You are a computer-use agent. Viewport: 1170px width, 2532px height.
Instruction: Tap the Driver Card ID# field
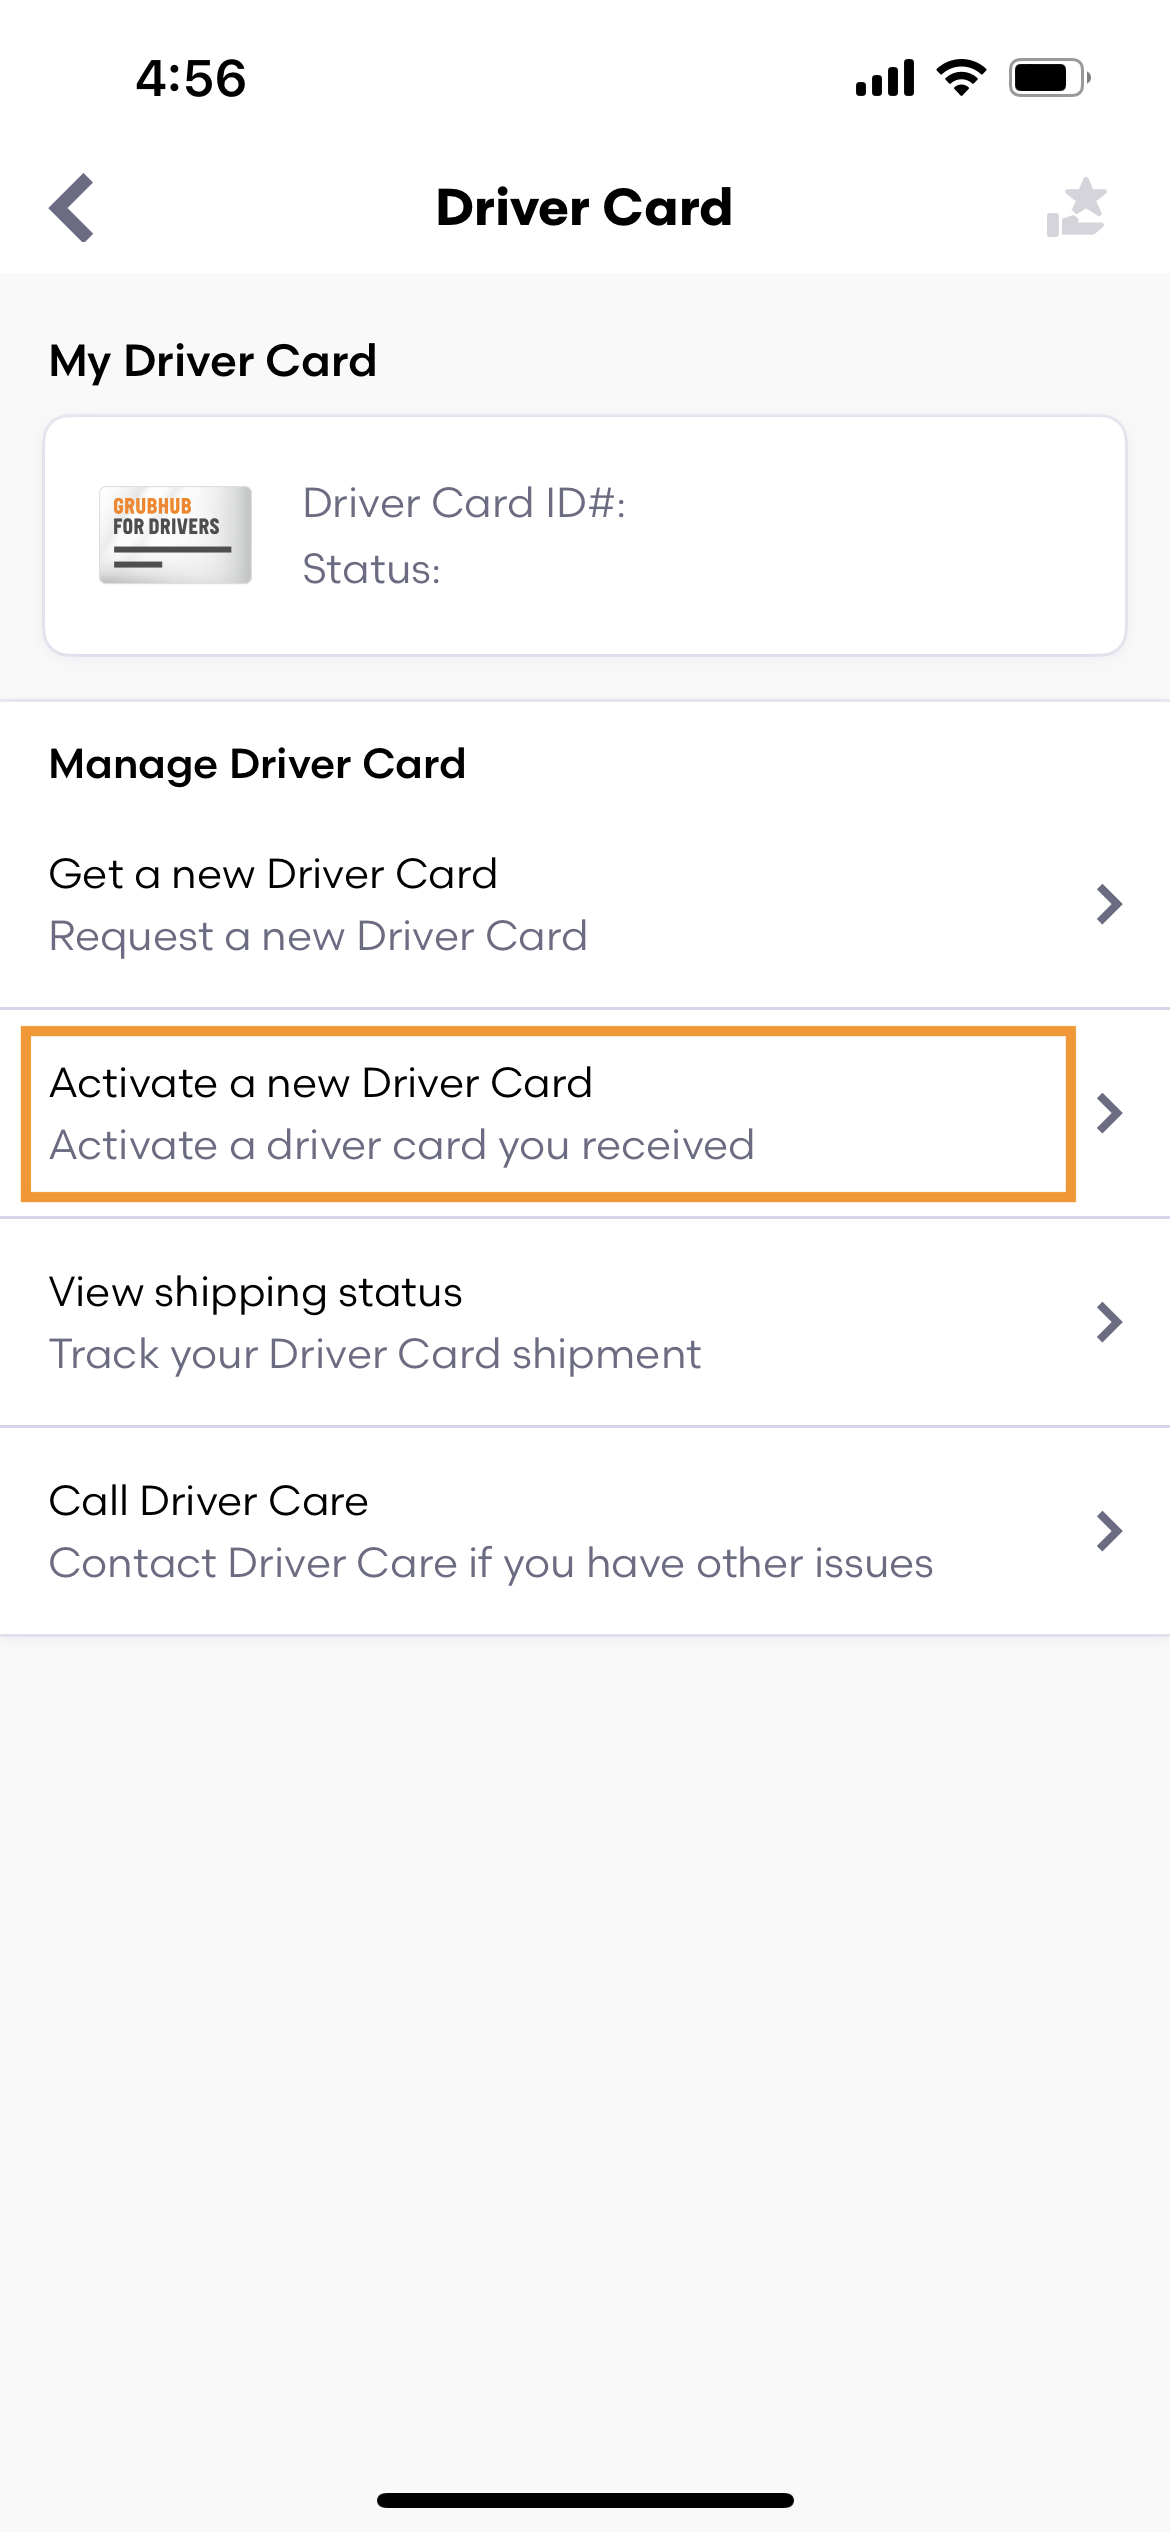[464, 503]
